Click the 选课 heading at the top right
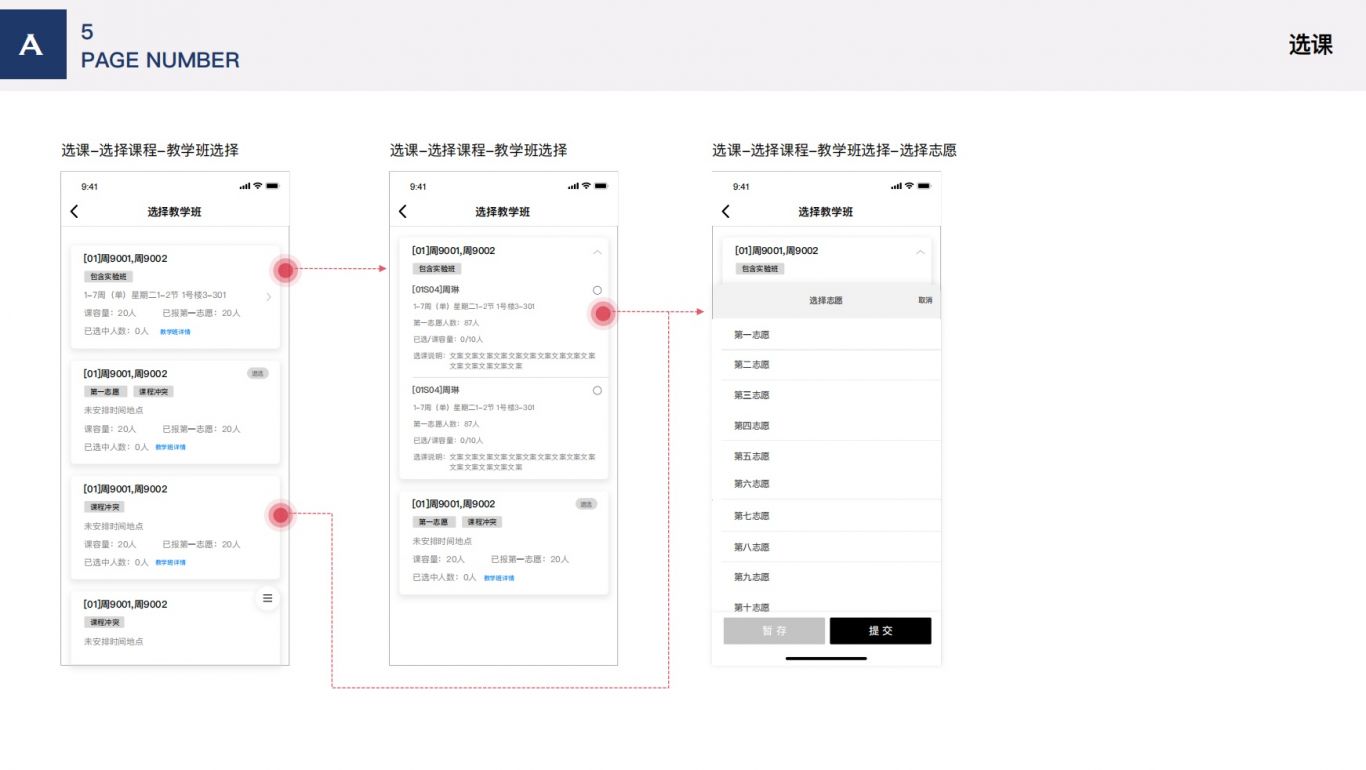The width and height of the screenshot is (1366, 770). tap(1310, 45)
